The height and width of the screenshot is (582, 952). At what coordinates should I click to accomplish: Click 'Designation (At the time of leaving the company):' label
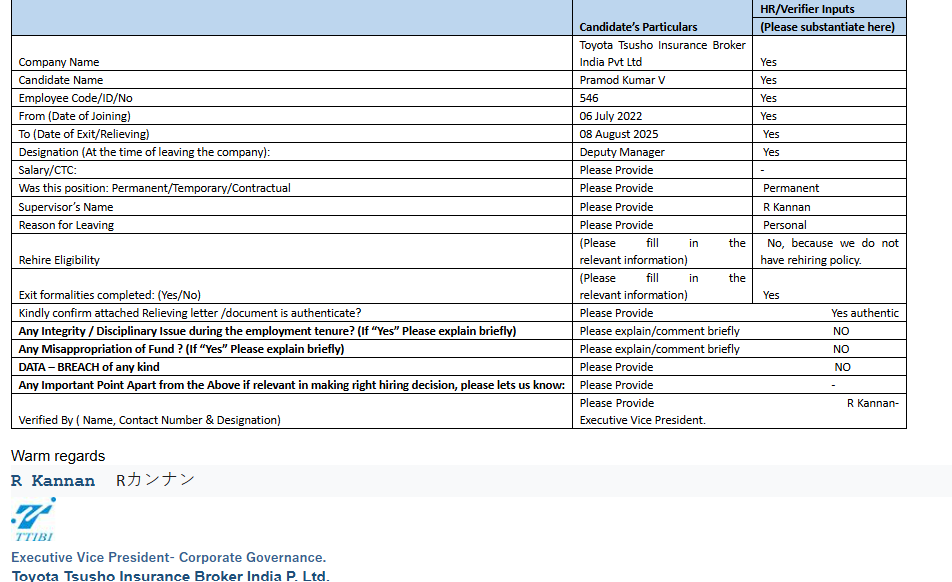click(144, 152)
